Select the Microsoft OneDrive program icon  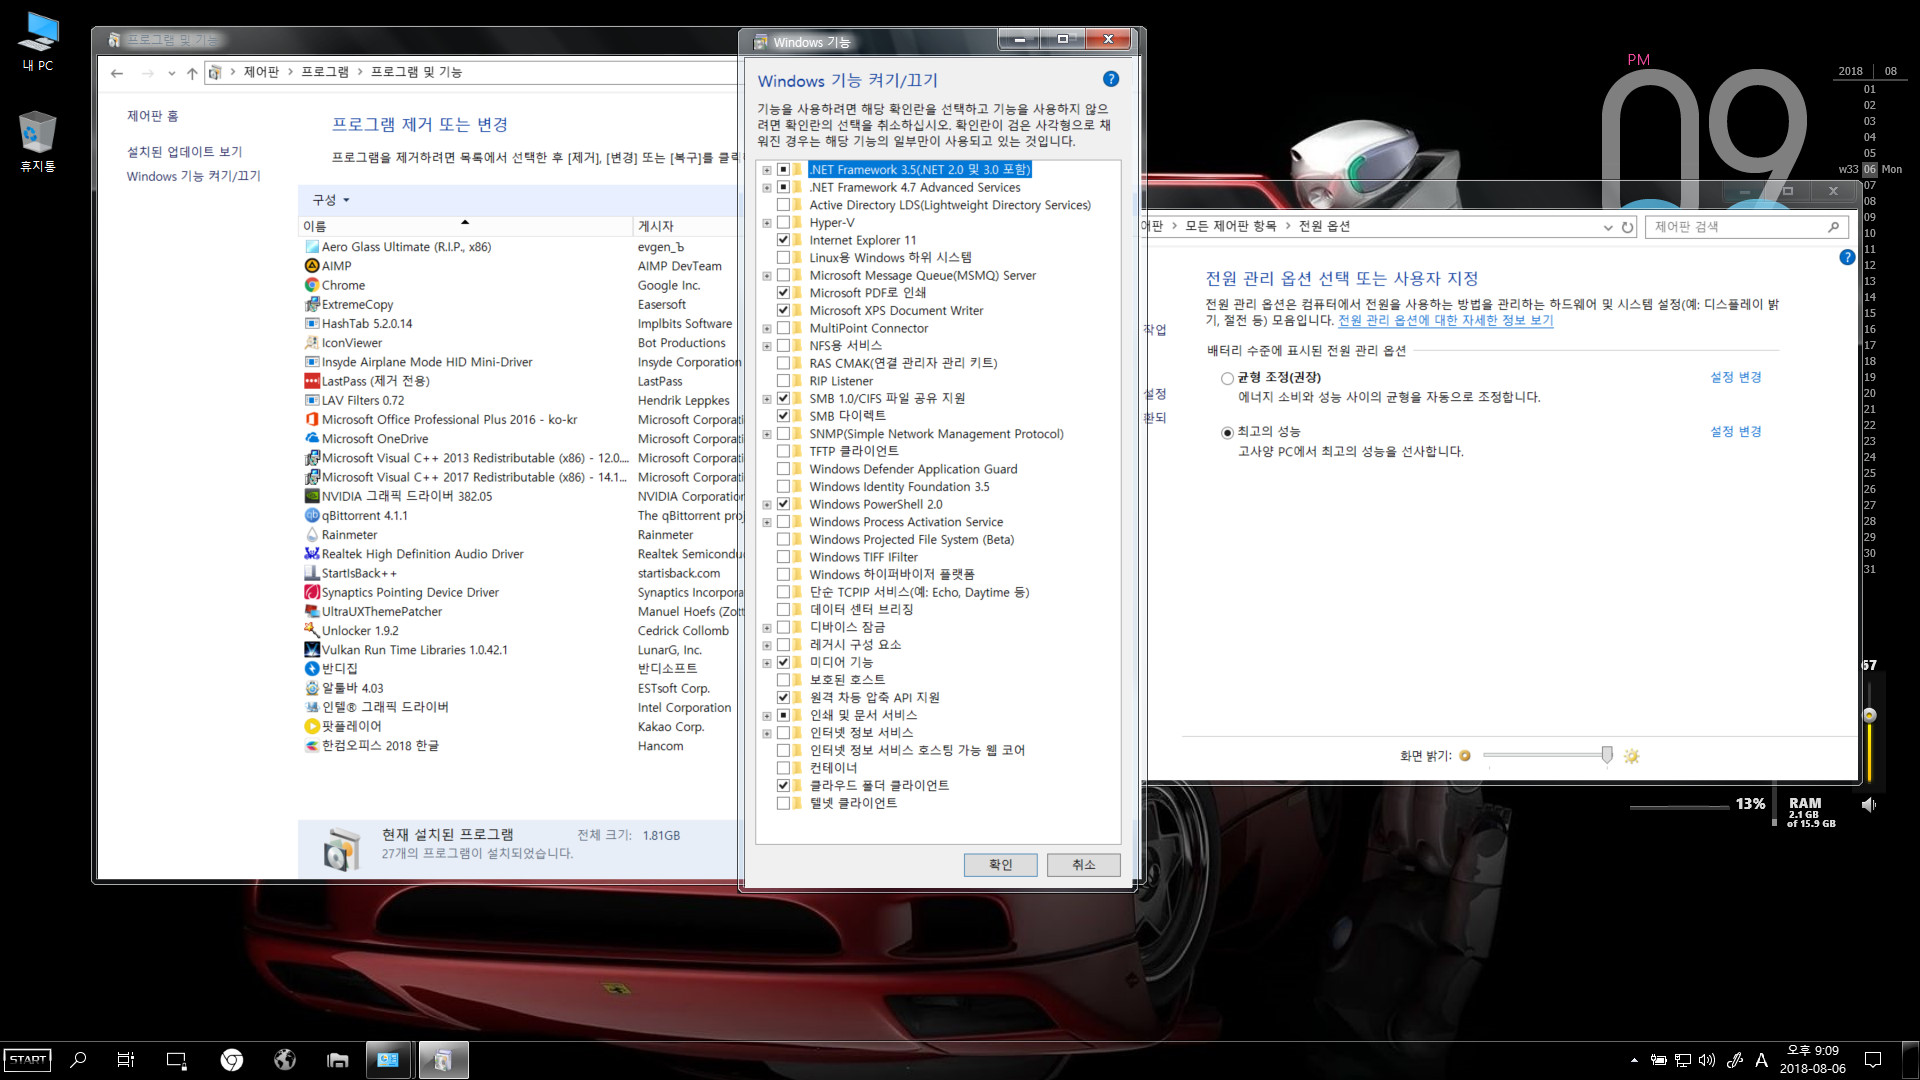click(312, 439)
